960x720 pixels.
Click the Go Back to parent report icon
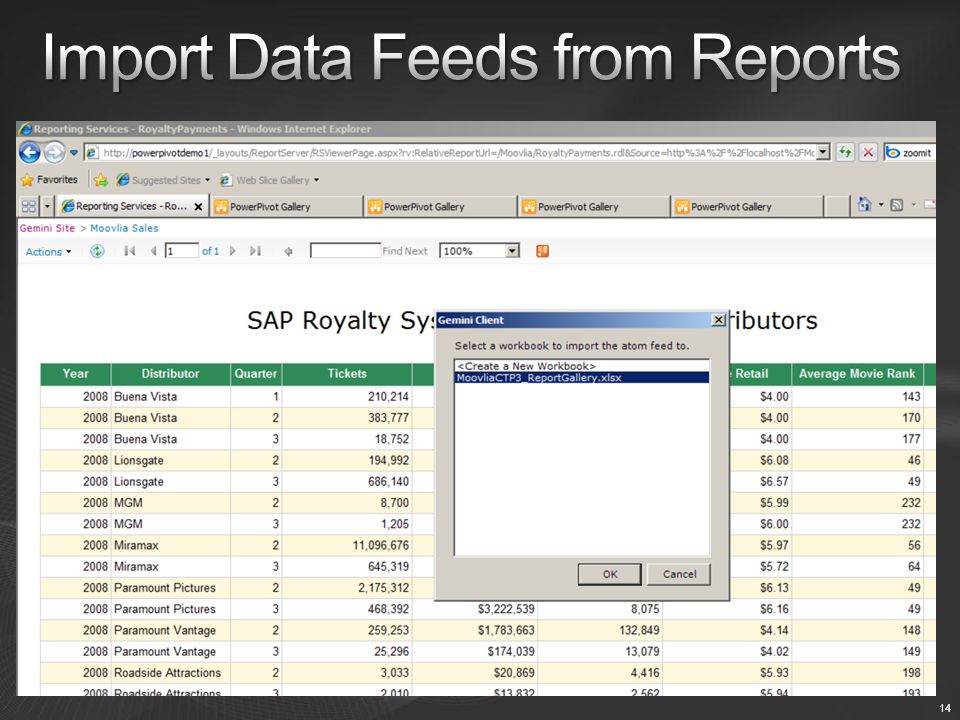[x=288, y=251]
